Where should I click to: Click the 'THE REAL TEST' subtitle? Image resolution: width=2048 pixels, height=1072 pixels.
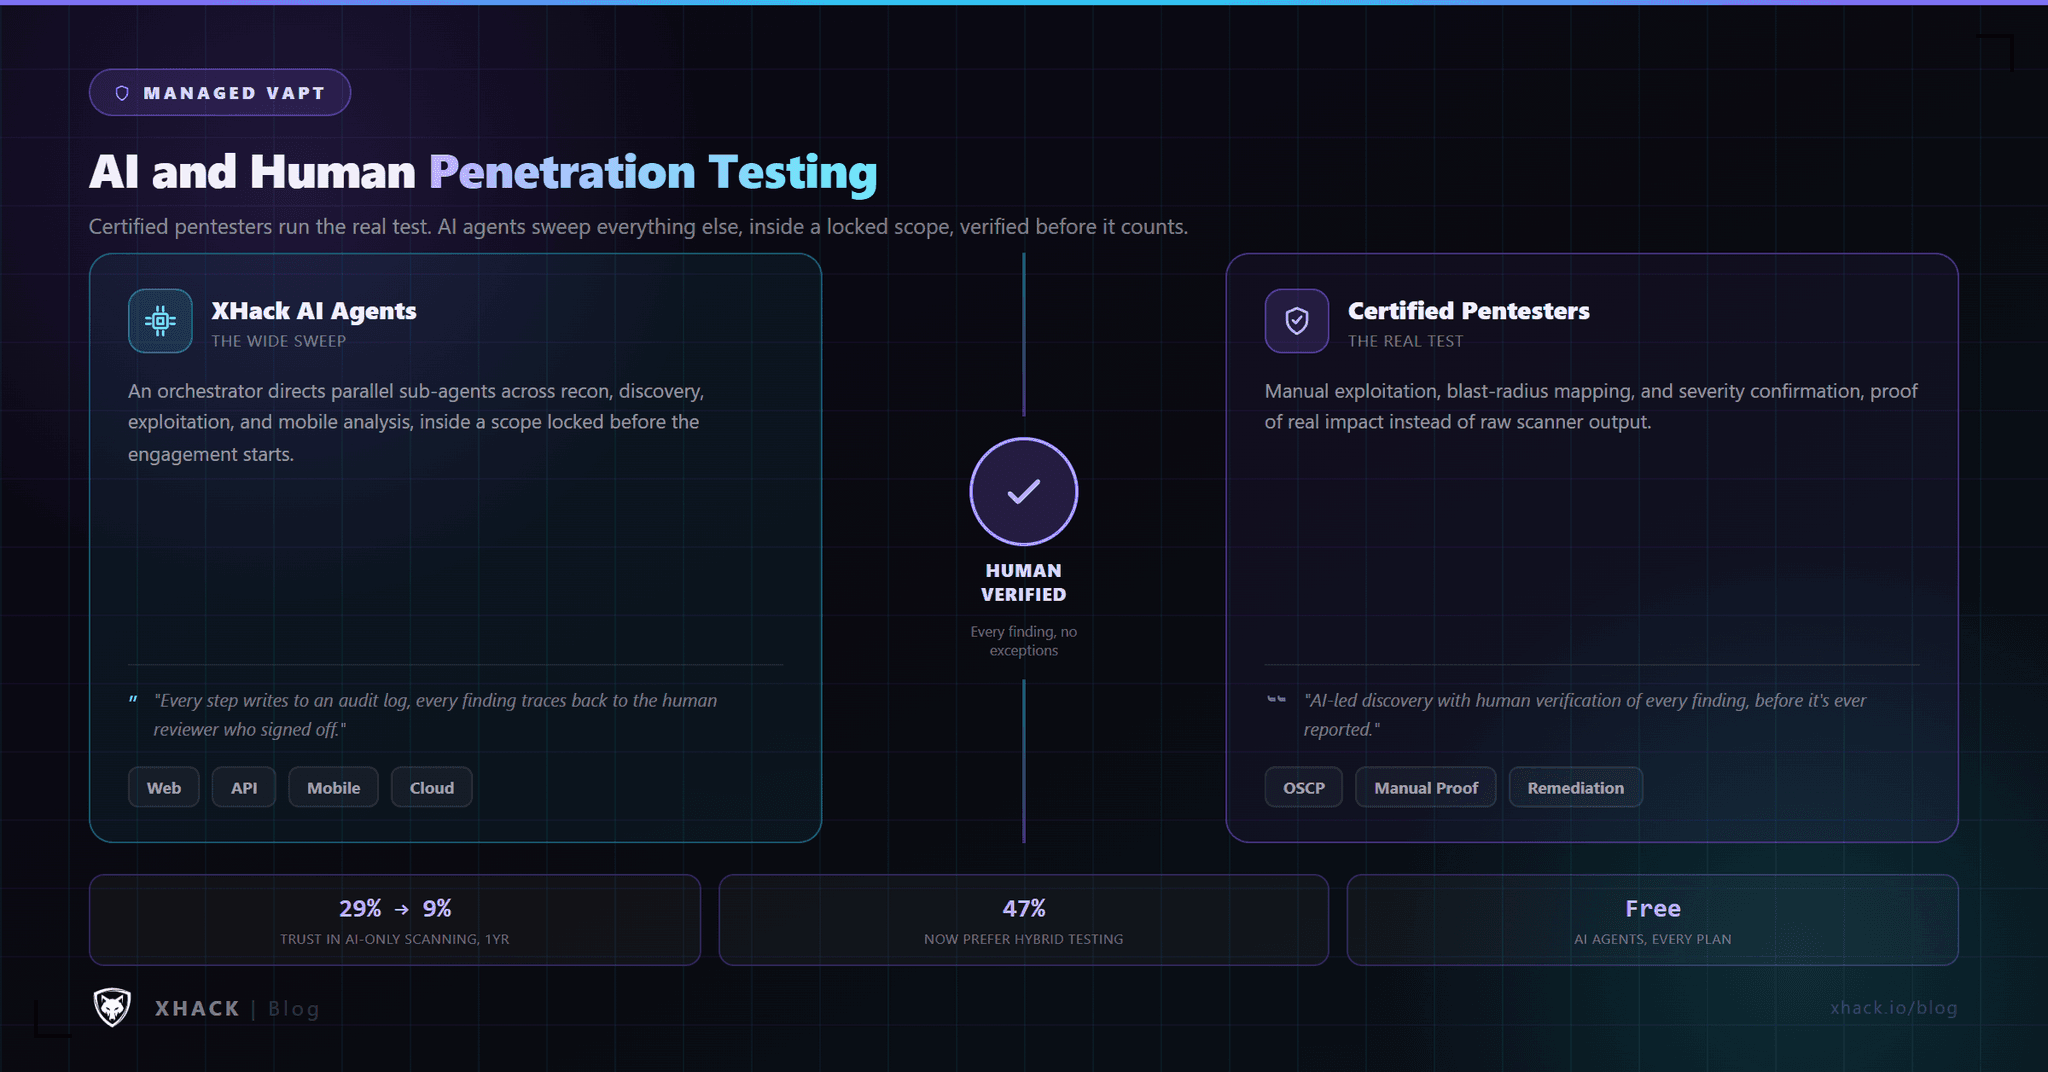click(x=1406, y=341)
